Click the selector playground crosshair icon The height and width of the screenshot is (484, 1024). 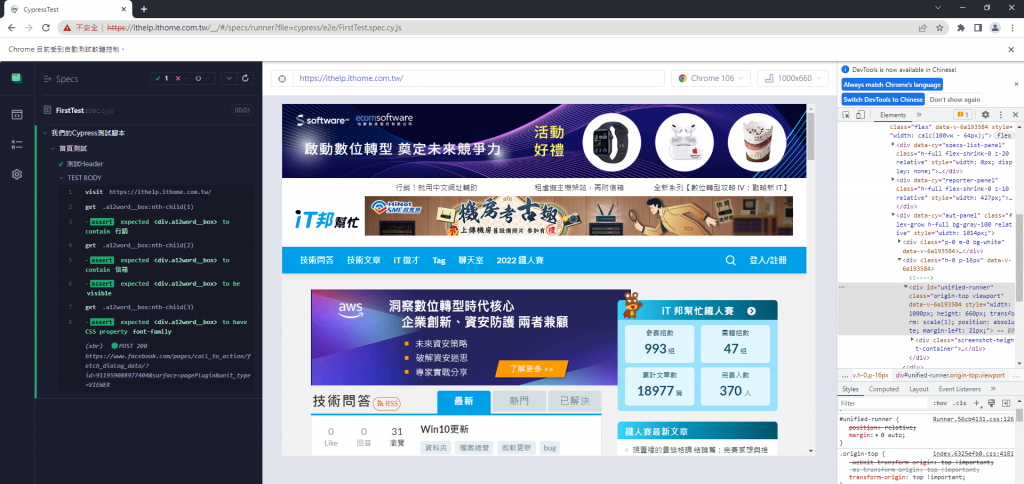282,78
